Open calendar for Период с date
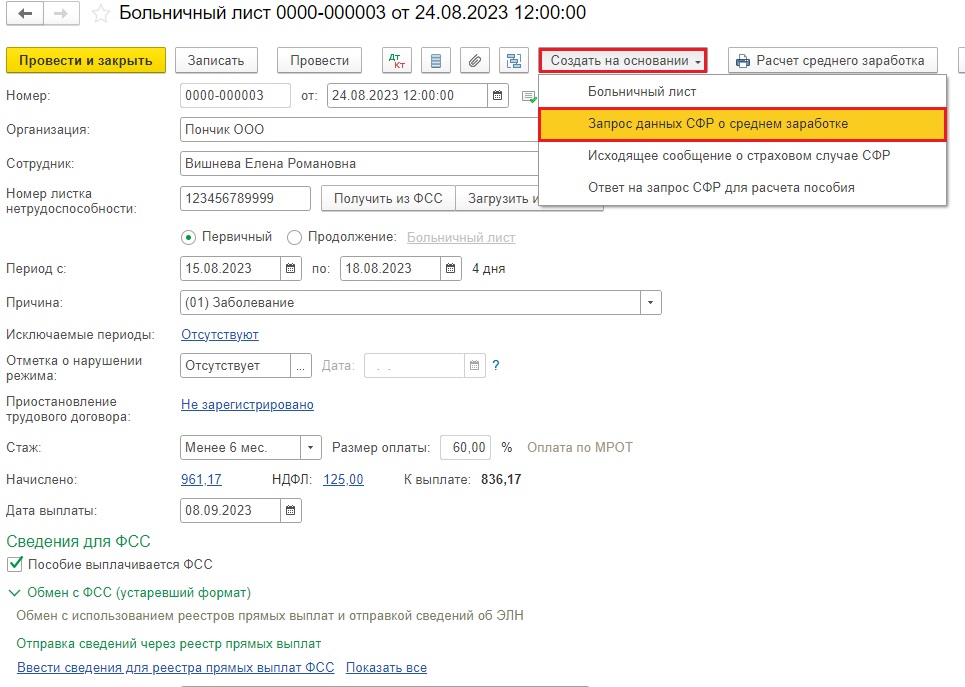The width and height of the screenshot is (965, 687). (x=290, y=268)
